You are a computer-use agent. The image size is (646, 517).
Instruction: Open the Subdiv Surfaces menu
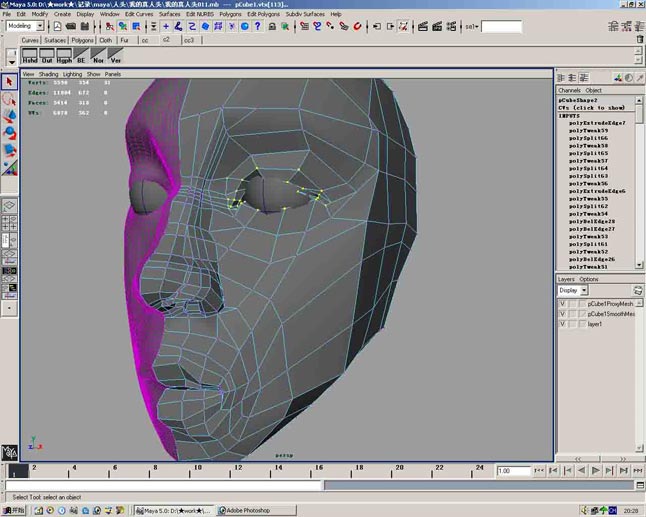[x=305, y=14]
